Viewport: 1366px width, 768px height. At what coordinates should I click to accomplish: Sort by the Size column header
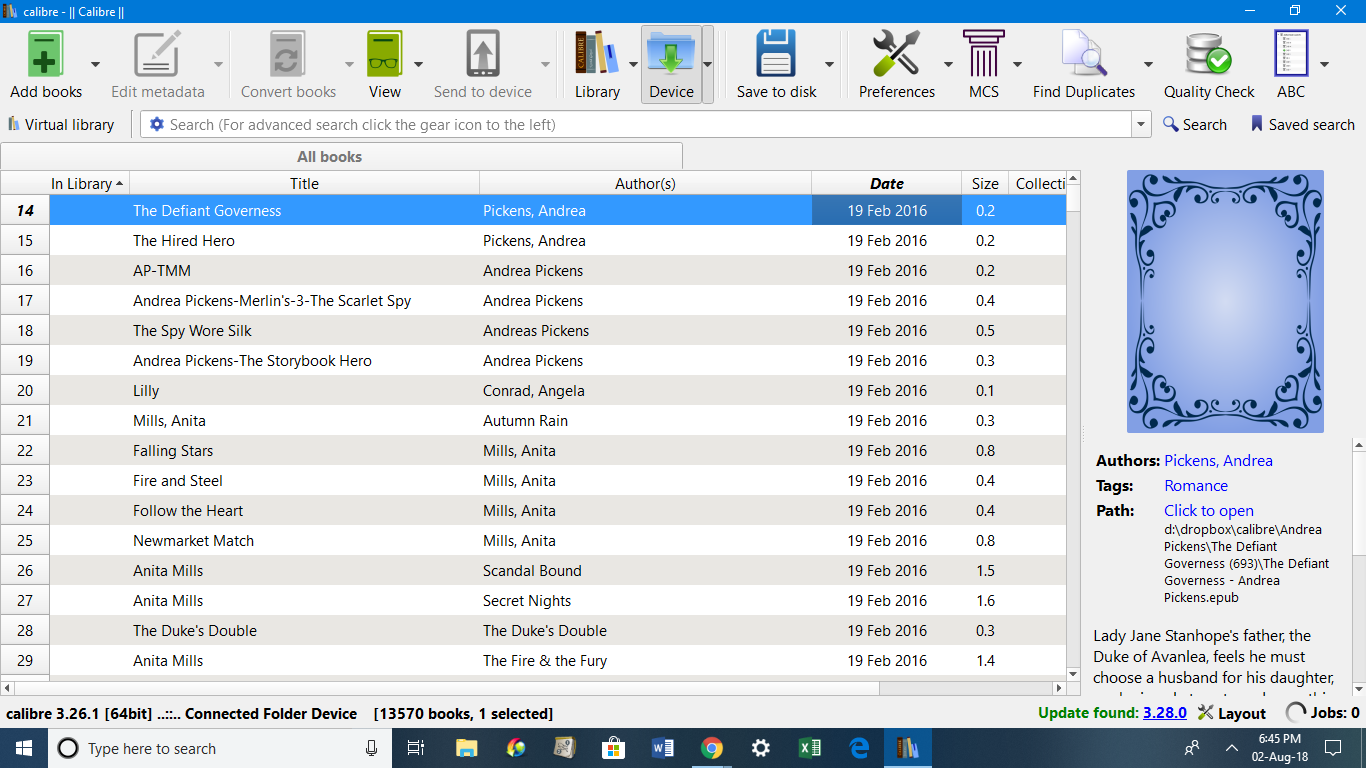985,183
